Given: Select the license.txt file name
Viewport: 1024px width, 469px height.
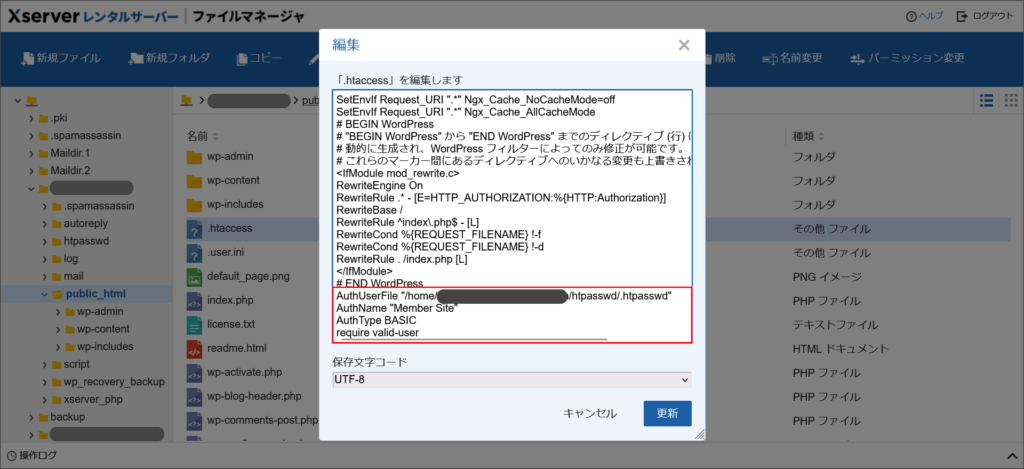Looking at the screenshot, I should pyautogui.click(x=231, y=324).
